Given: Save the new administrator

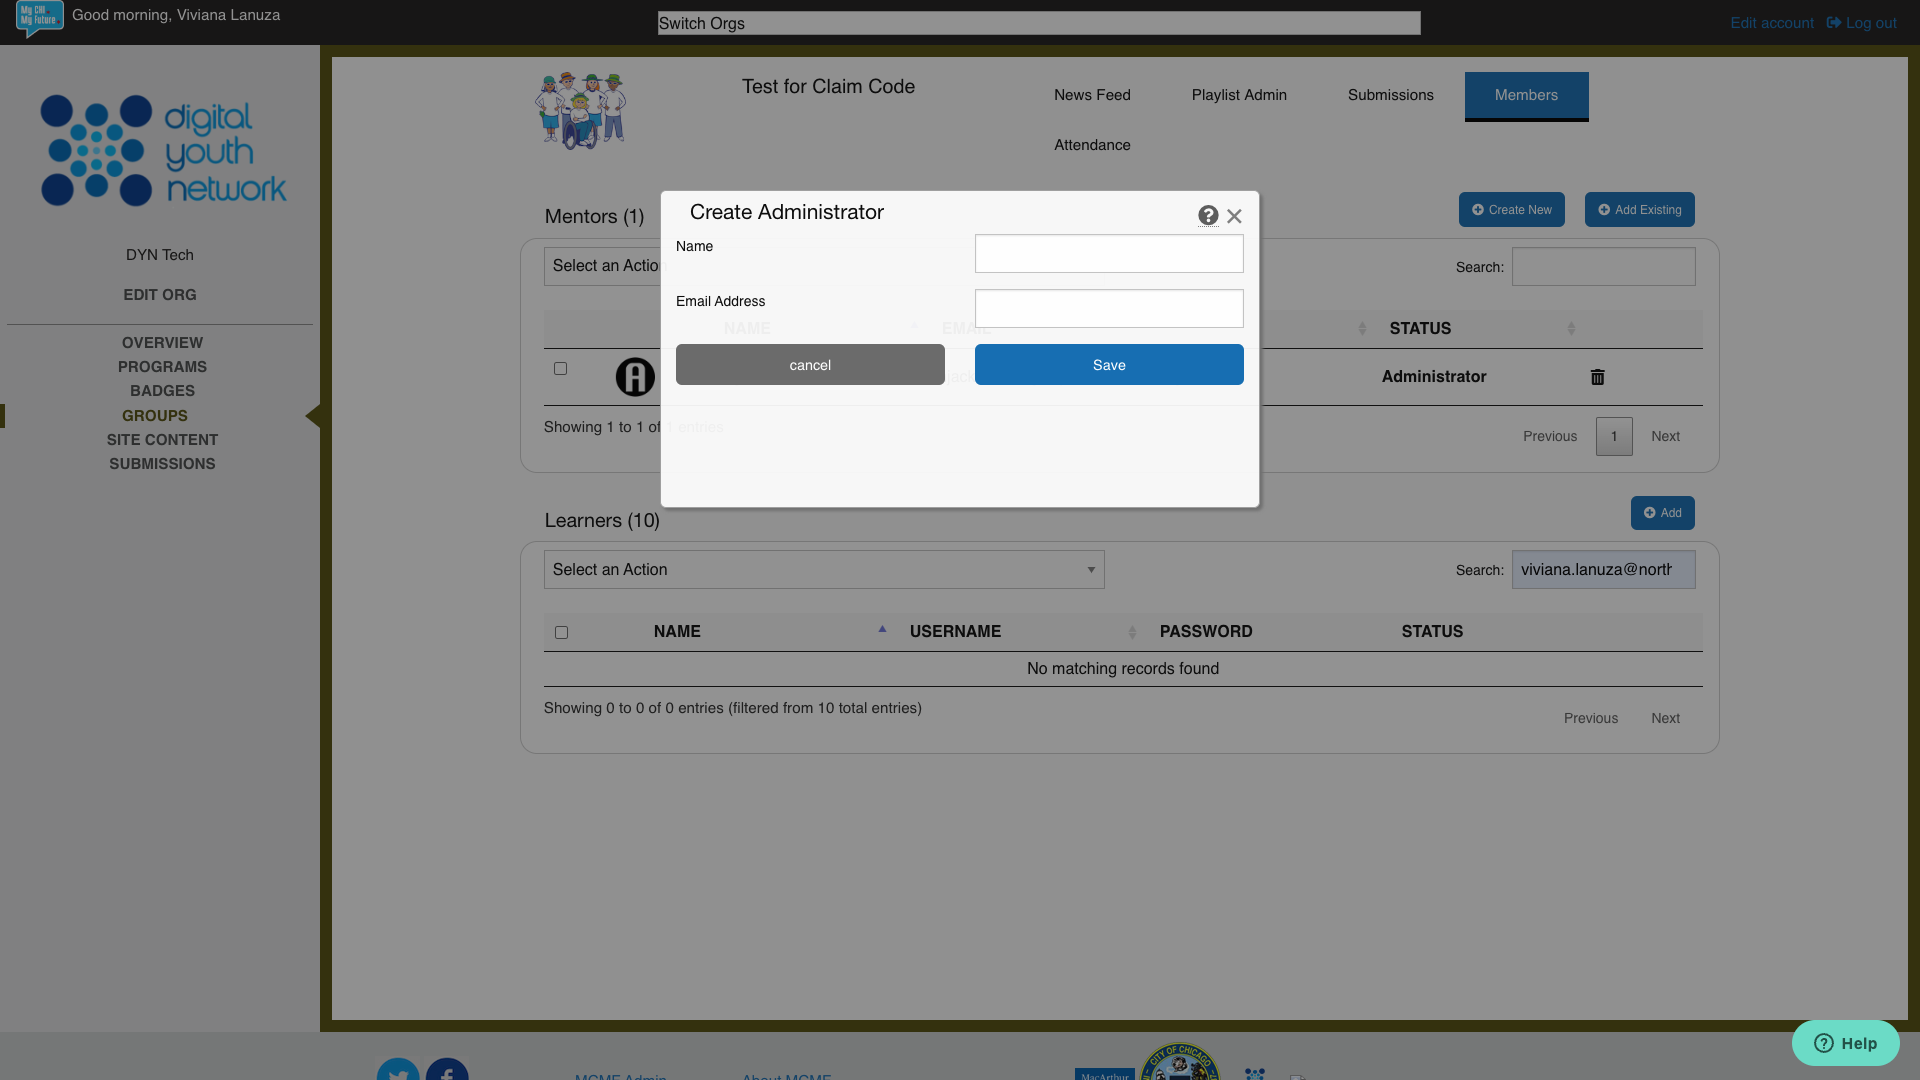Looking at the screenshot, I should [x=1108, y=364].
